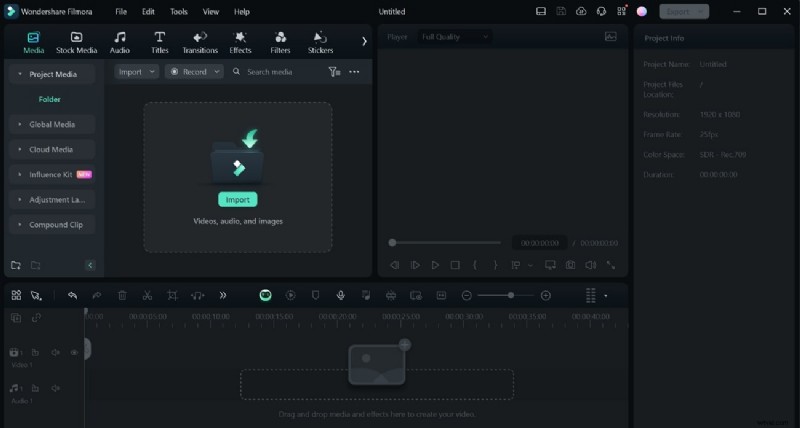Screen dimensions: 800x428
Task: Expand the Cloud Media section
Action: point(52,149)
